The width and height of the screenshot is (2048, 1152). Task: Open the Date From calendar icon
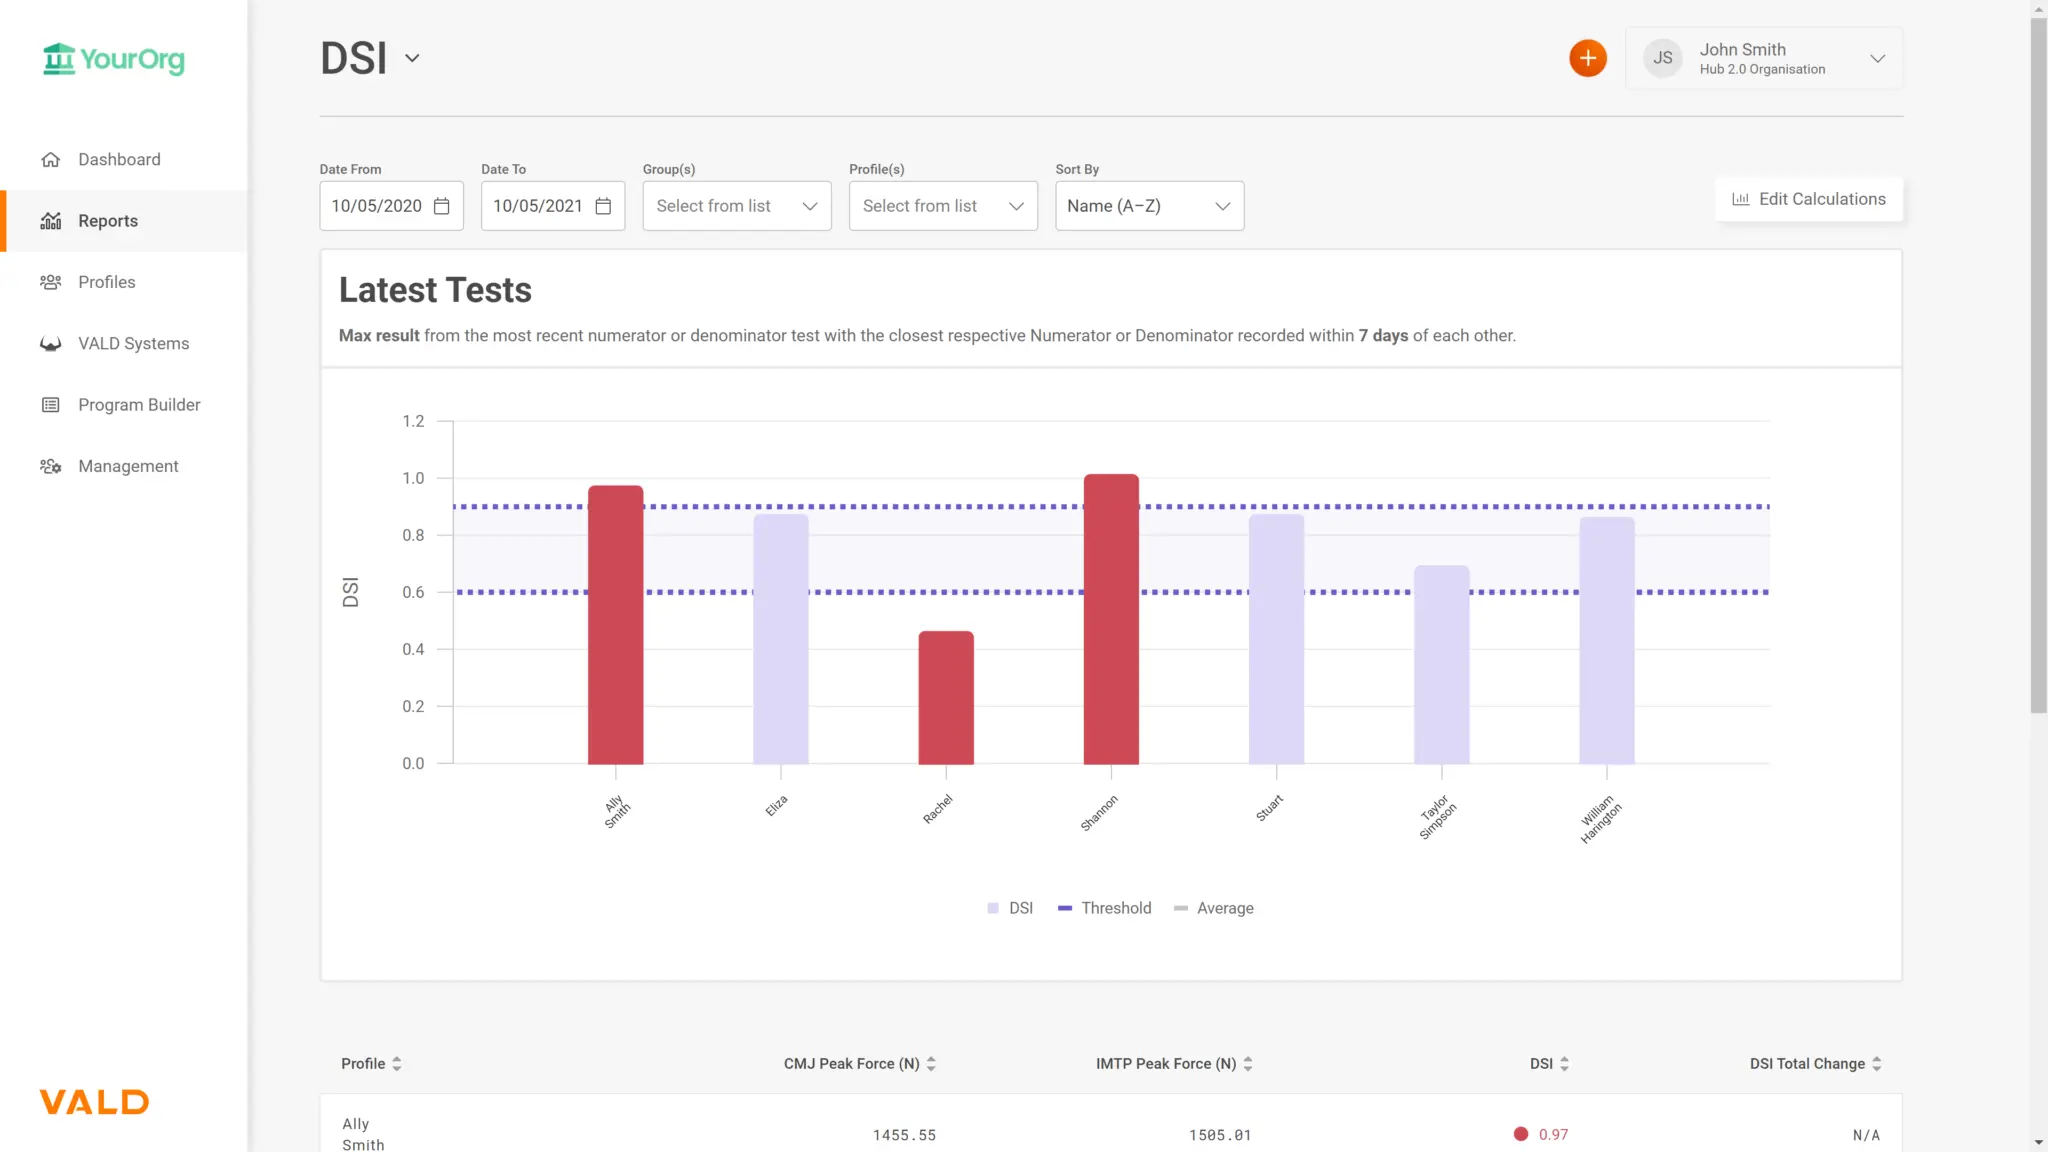click(x=442, y=206)
